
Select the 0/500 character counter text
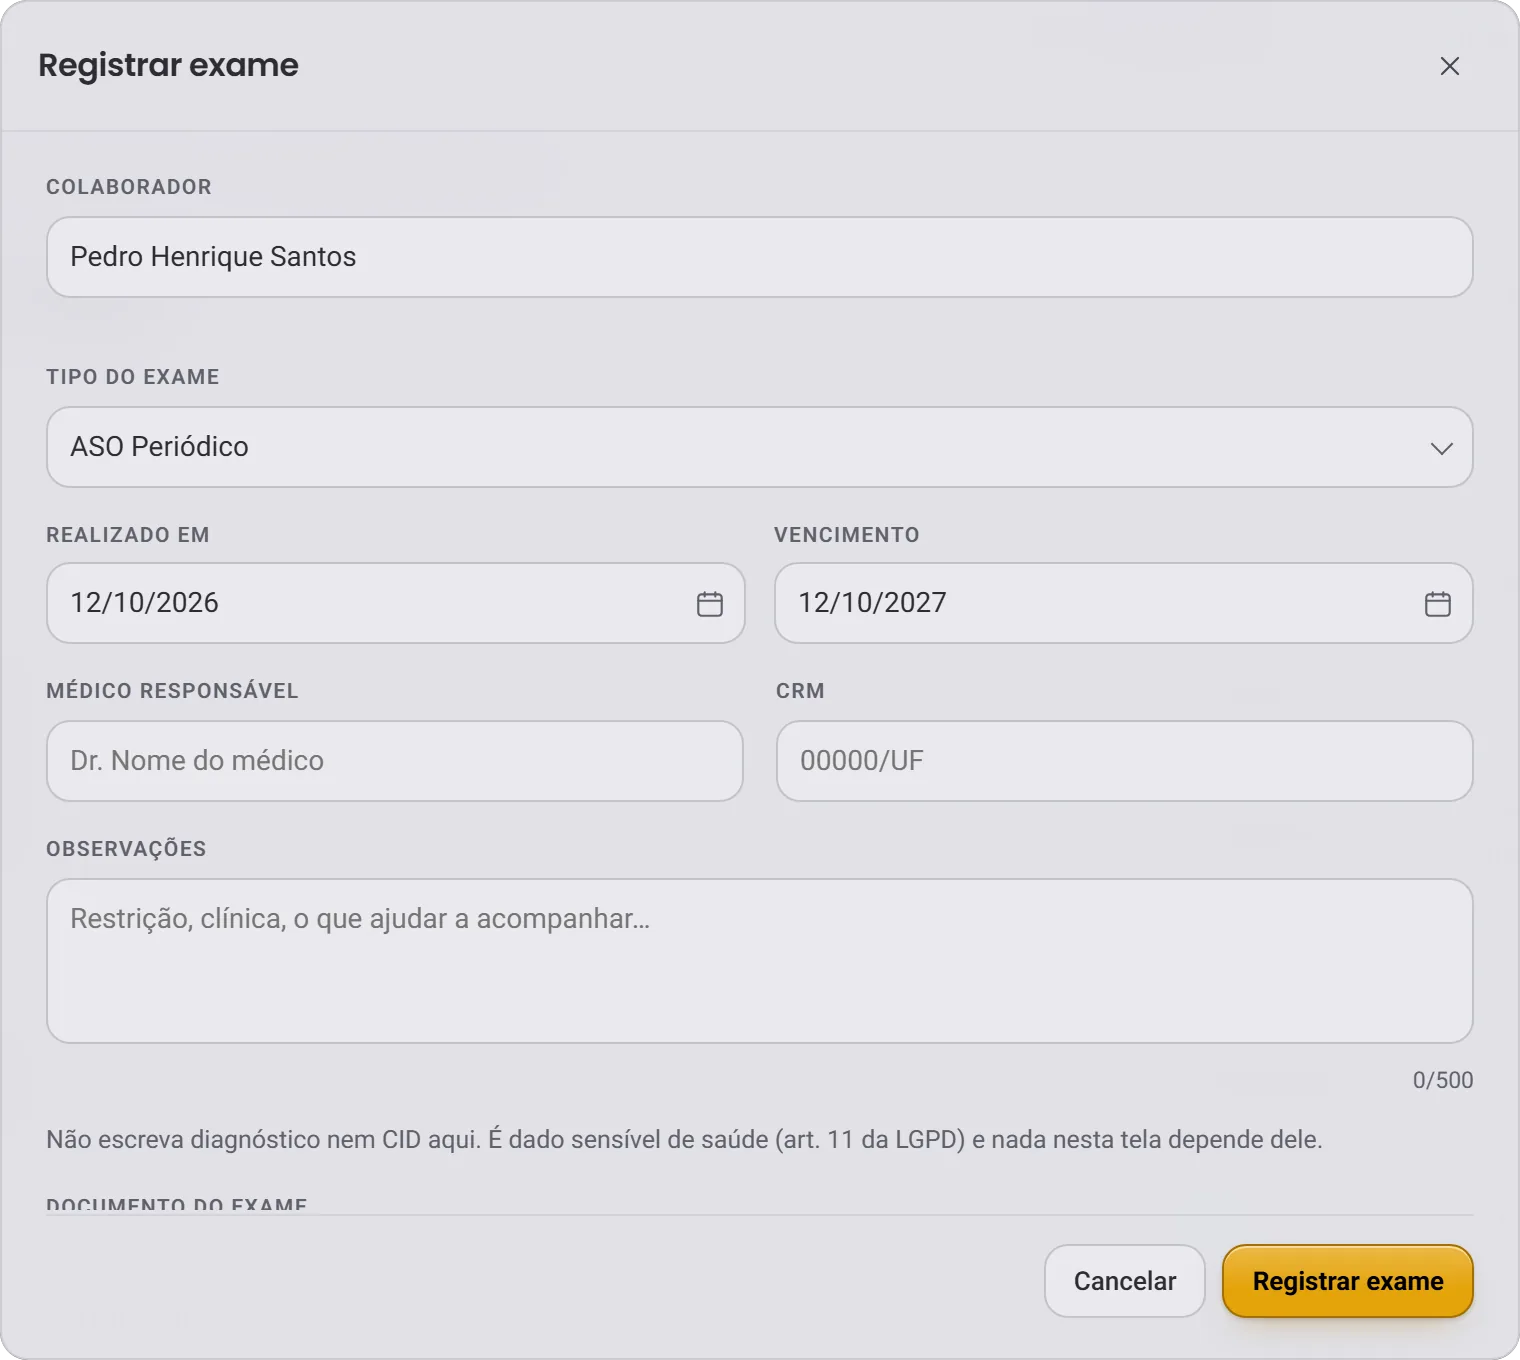pyautogui.click(x=1443, y=1080)
